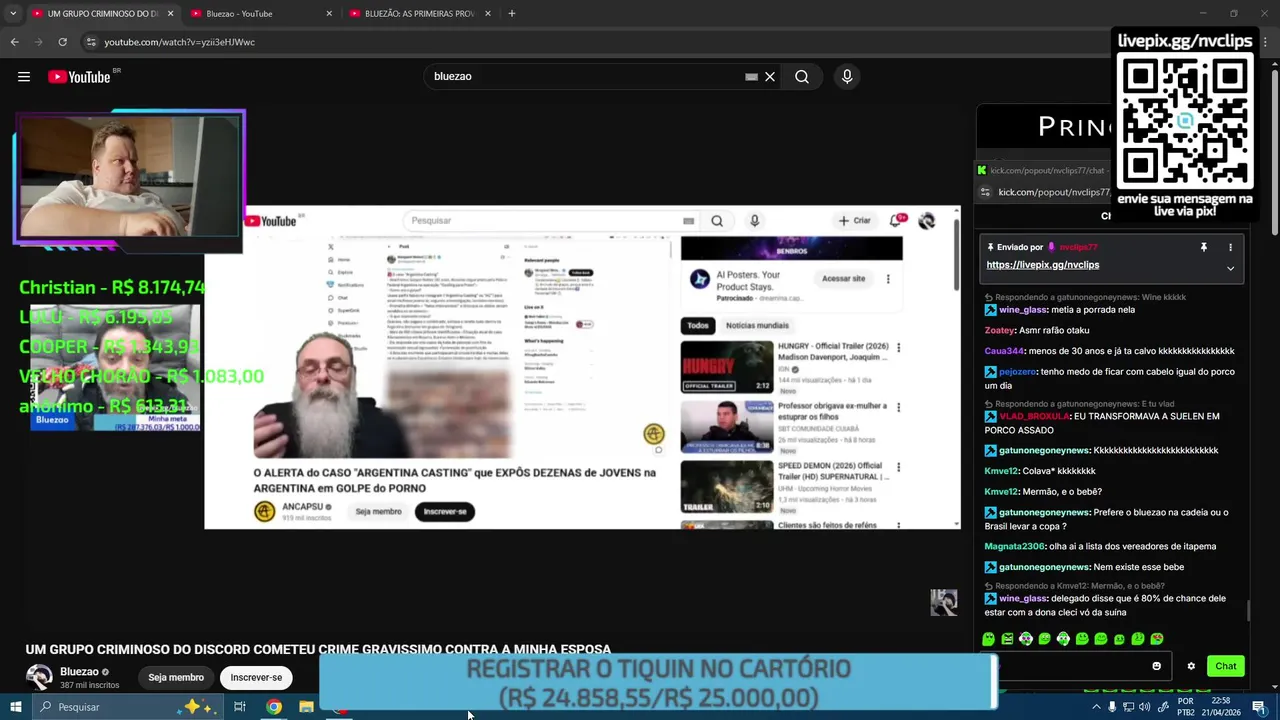The height and width of the screenshot is (720, 1280).
Task: Start voice search with microphone
Action: [847, 77]
